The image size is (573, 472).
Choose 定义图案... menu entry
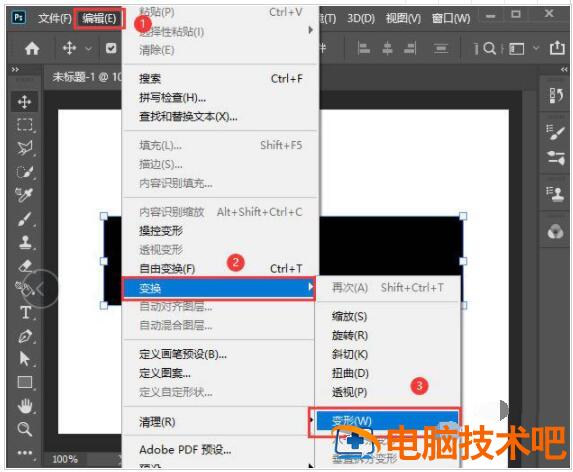tap(219, 373)
